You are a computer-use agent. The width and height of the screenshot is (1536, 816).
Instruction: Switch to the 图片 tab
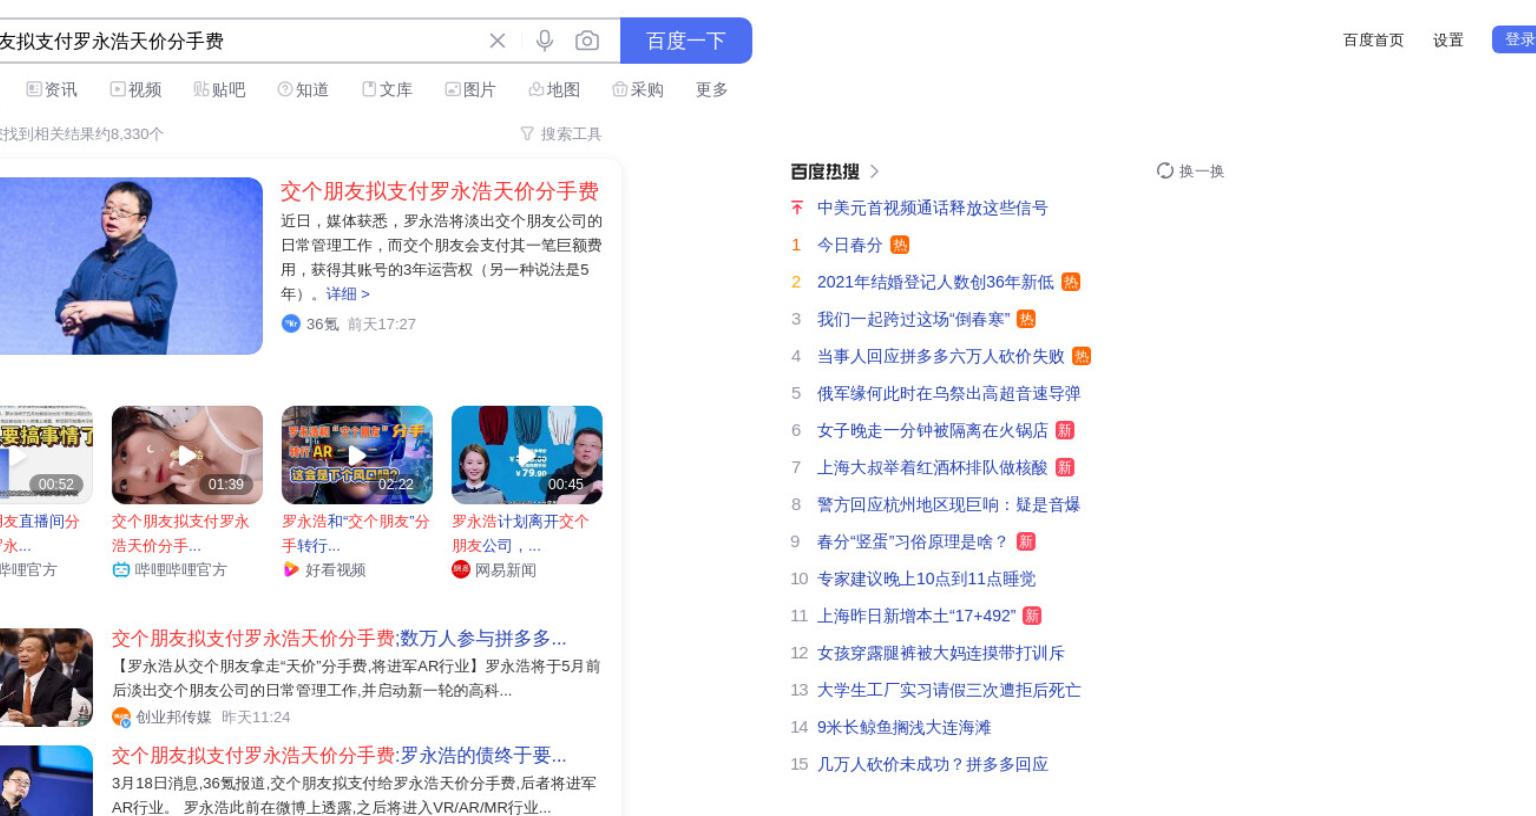pos(470,89)
